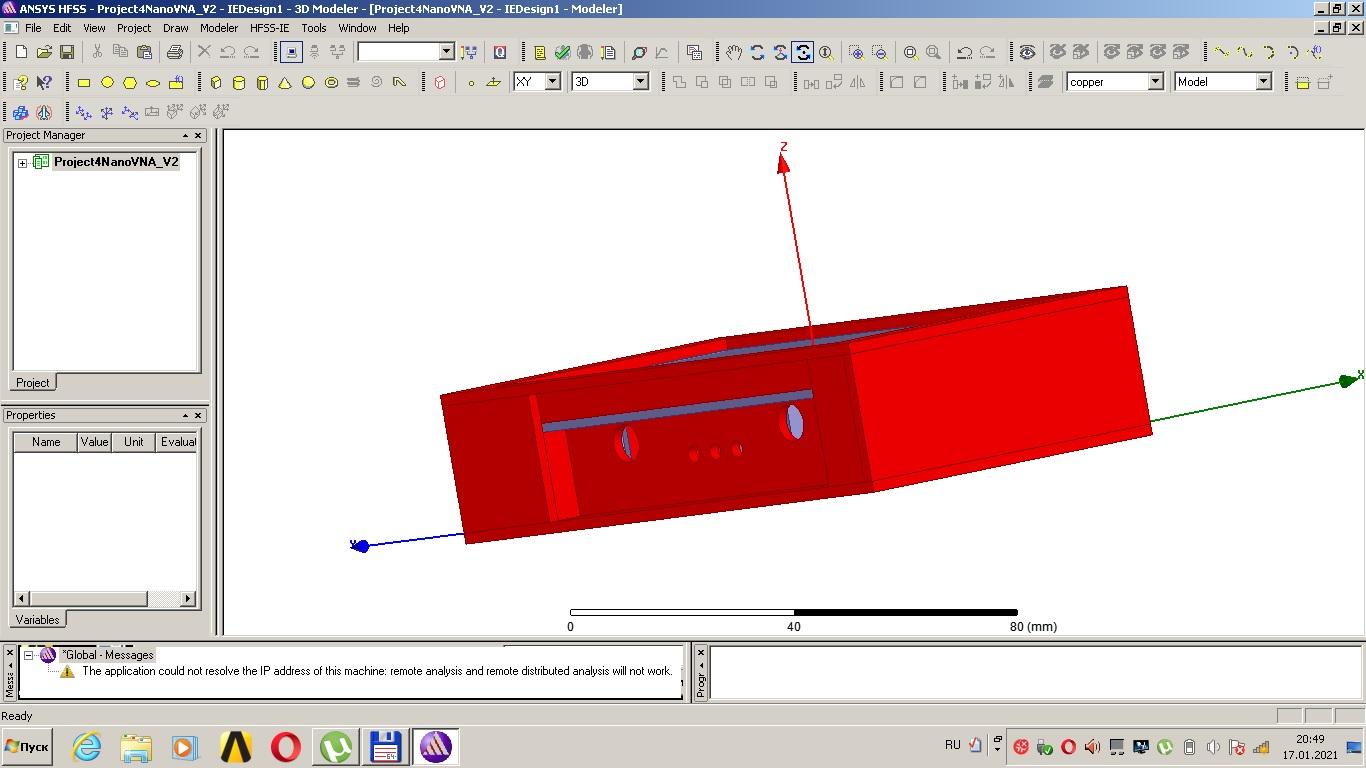
Task: Open the HFSS-IE menu
Action: tap(269, 28)
